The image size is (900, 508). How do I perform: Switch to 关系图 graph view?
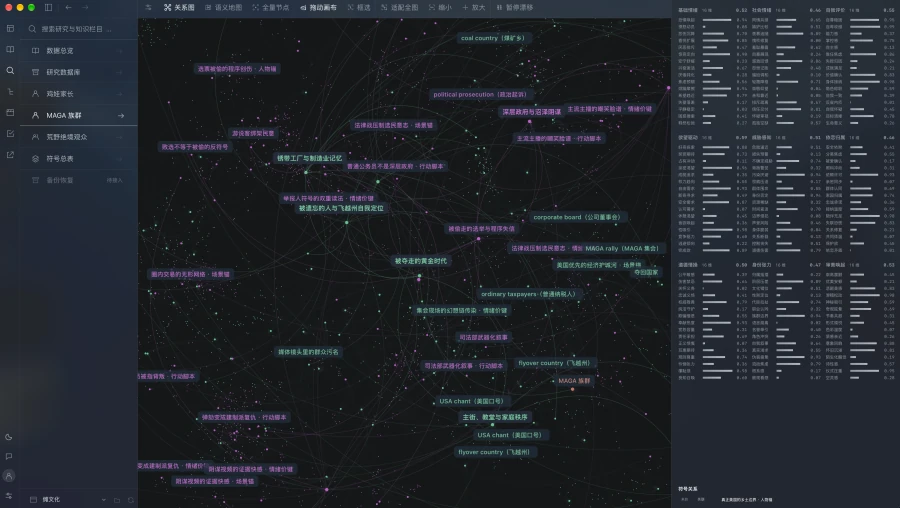point(179,7)
